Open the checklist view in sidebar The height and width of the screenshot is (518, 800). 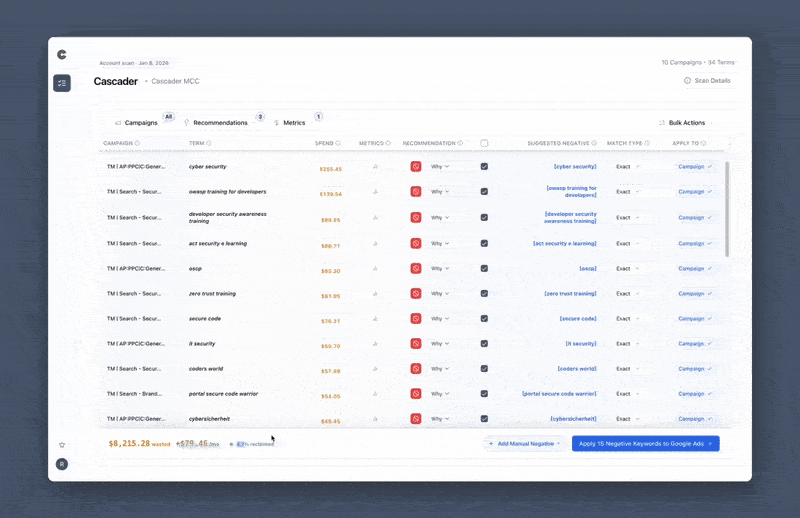[x=62, y=83]
